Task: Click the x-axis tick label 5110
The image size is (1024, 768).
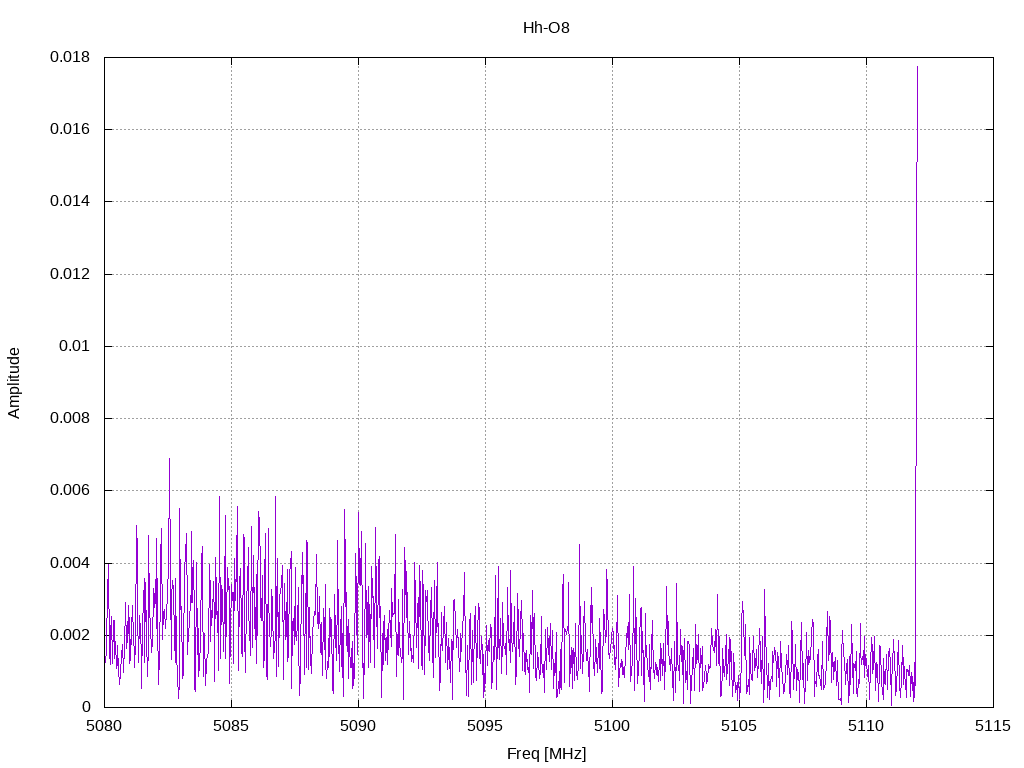Action: pyautogui.click(x=867, y=726)
